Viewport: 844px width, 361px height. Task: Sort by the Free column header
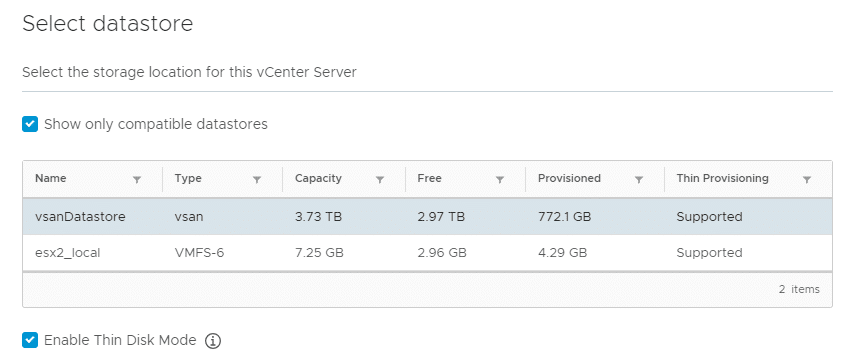click(x=429, y=178)
